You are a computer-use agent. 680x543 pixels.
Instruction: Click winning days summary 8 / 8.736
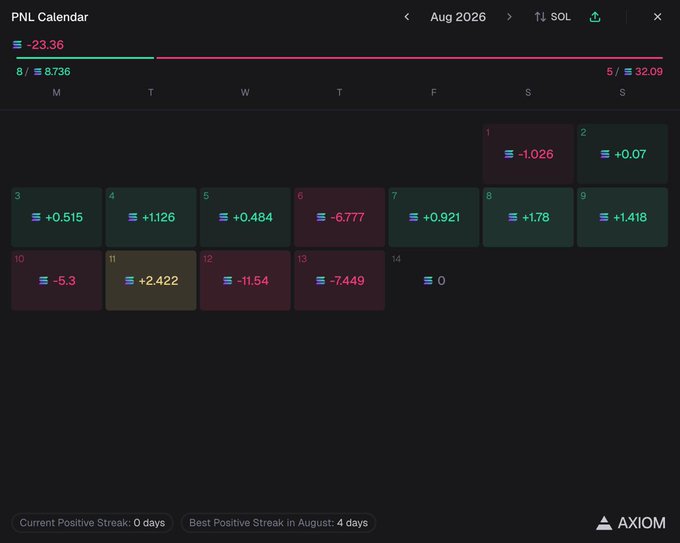pos(43,72)
